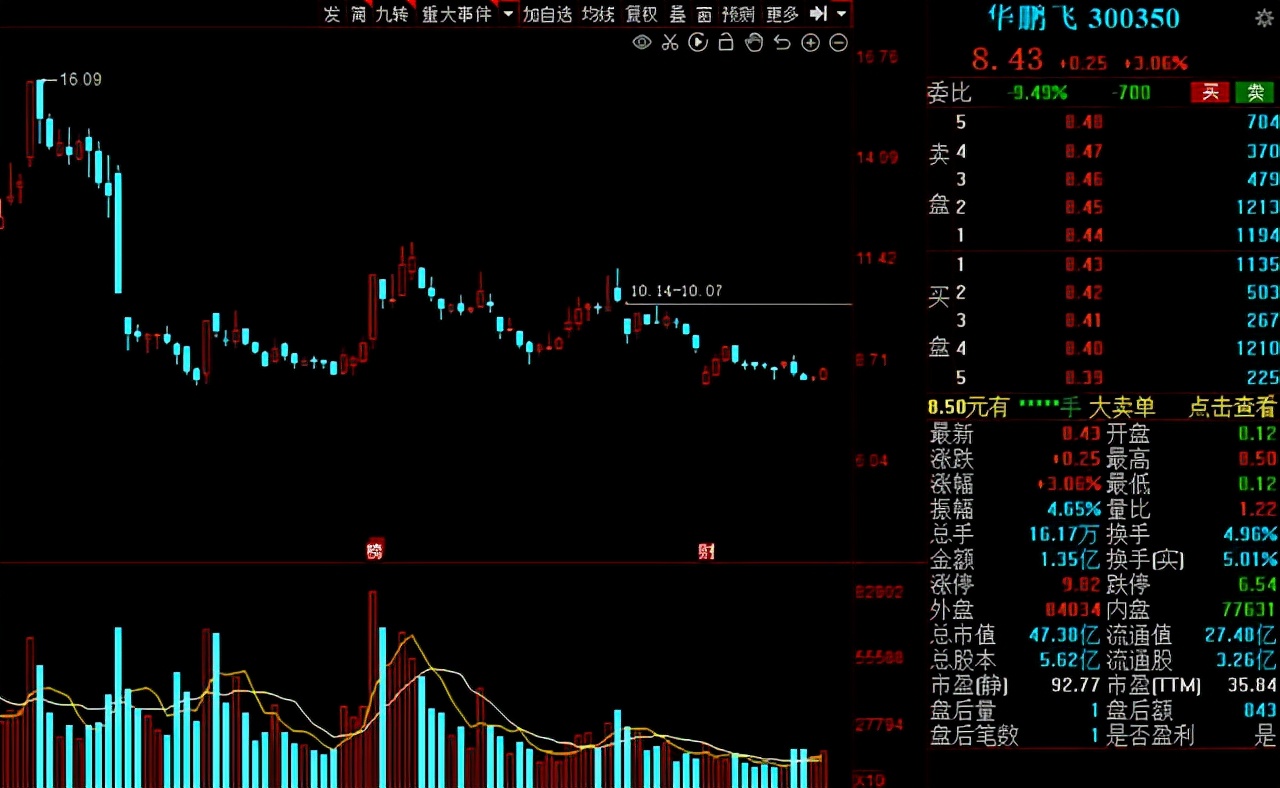Select the drawing brush icon
1280x788 pixels.
click(754, 42)
